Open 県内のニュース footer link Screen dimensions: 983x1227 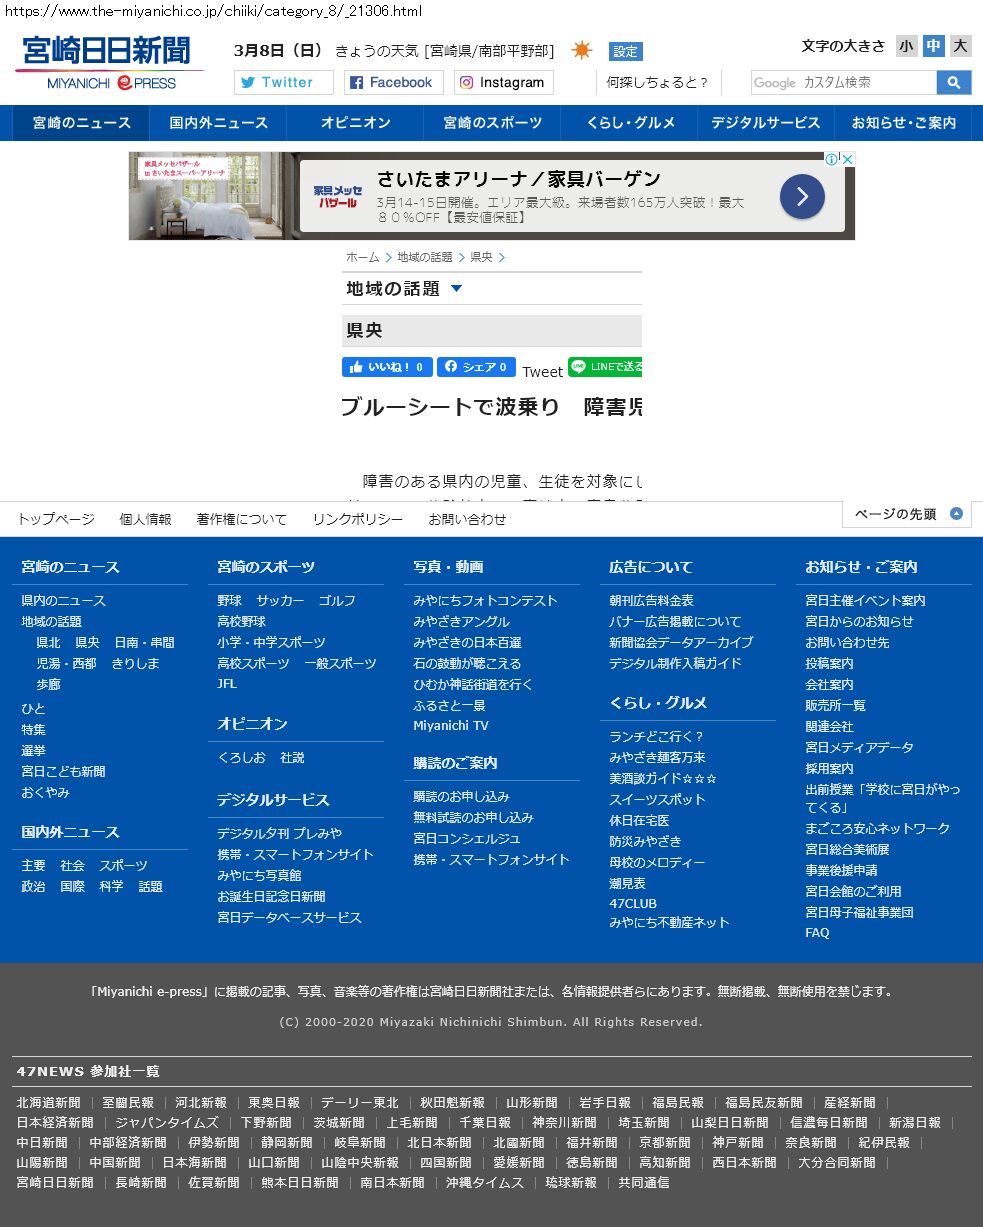(x=63, y=600)
